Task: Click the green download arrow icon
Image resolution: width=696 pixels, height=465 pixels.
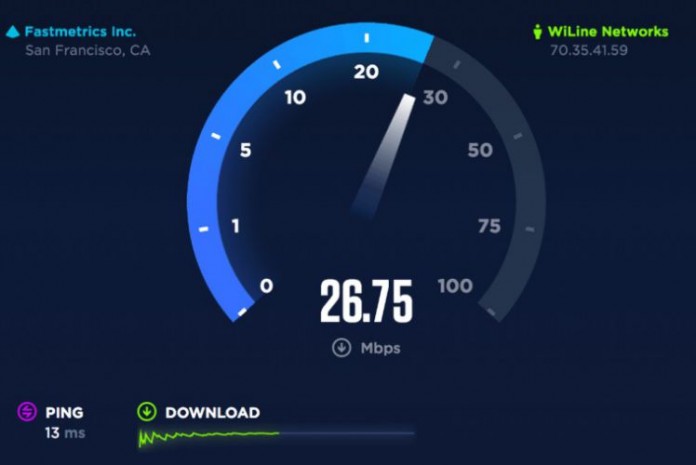Action: (x=146, y=411)
